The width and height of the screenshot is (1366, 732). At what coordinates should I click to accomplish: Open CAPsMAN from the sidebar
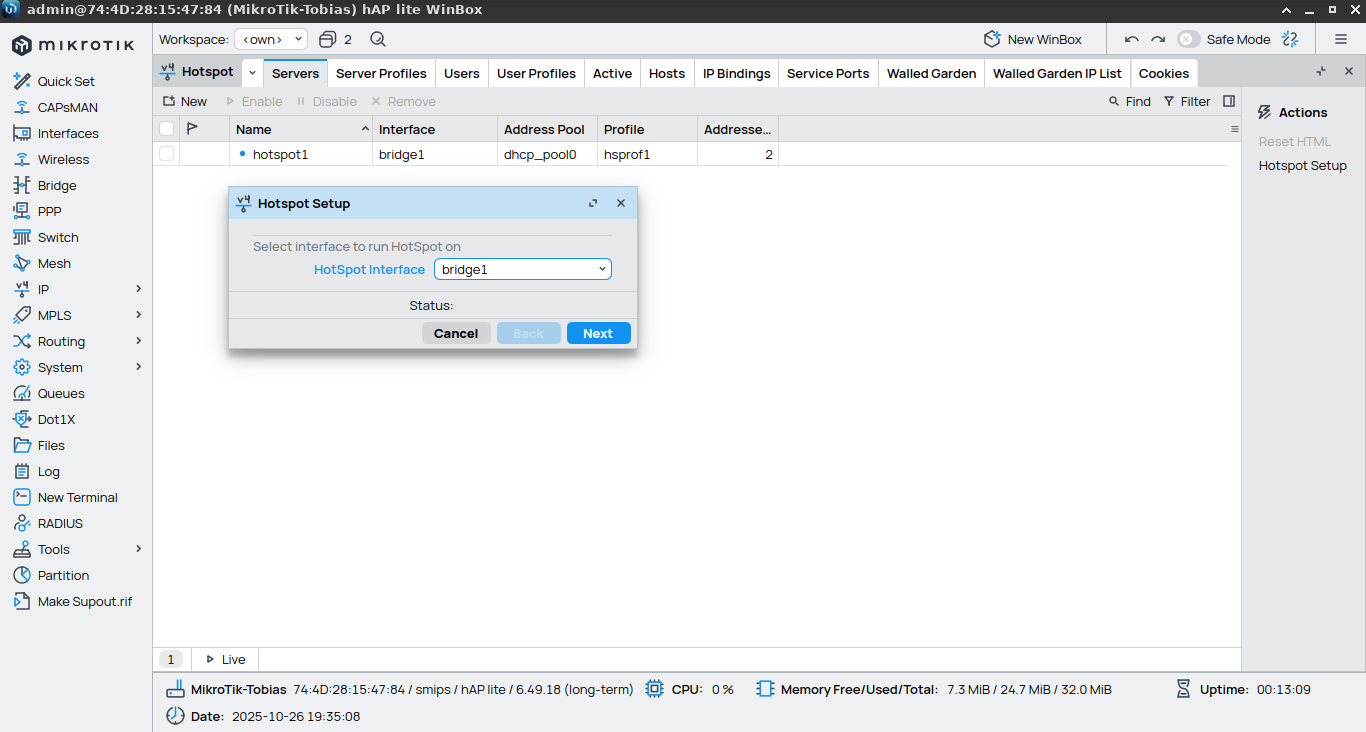coord(67,107)
